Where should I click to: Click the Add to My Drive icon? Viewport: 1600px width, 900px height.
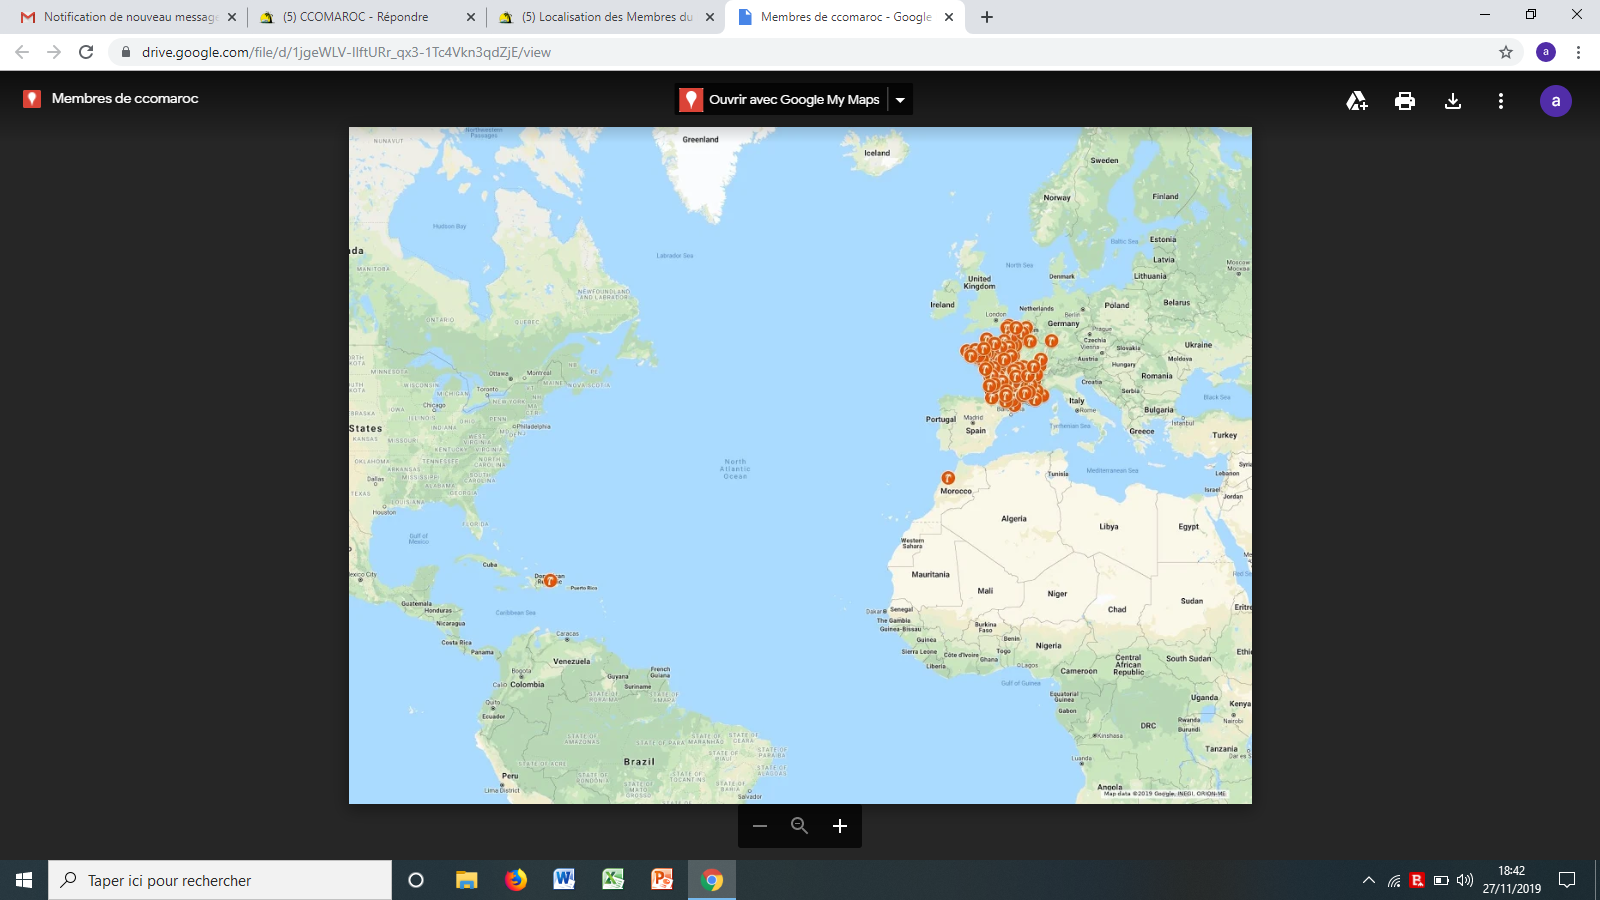[x=1356, y=101]
